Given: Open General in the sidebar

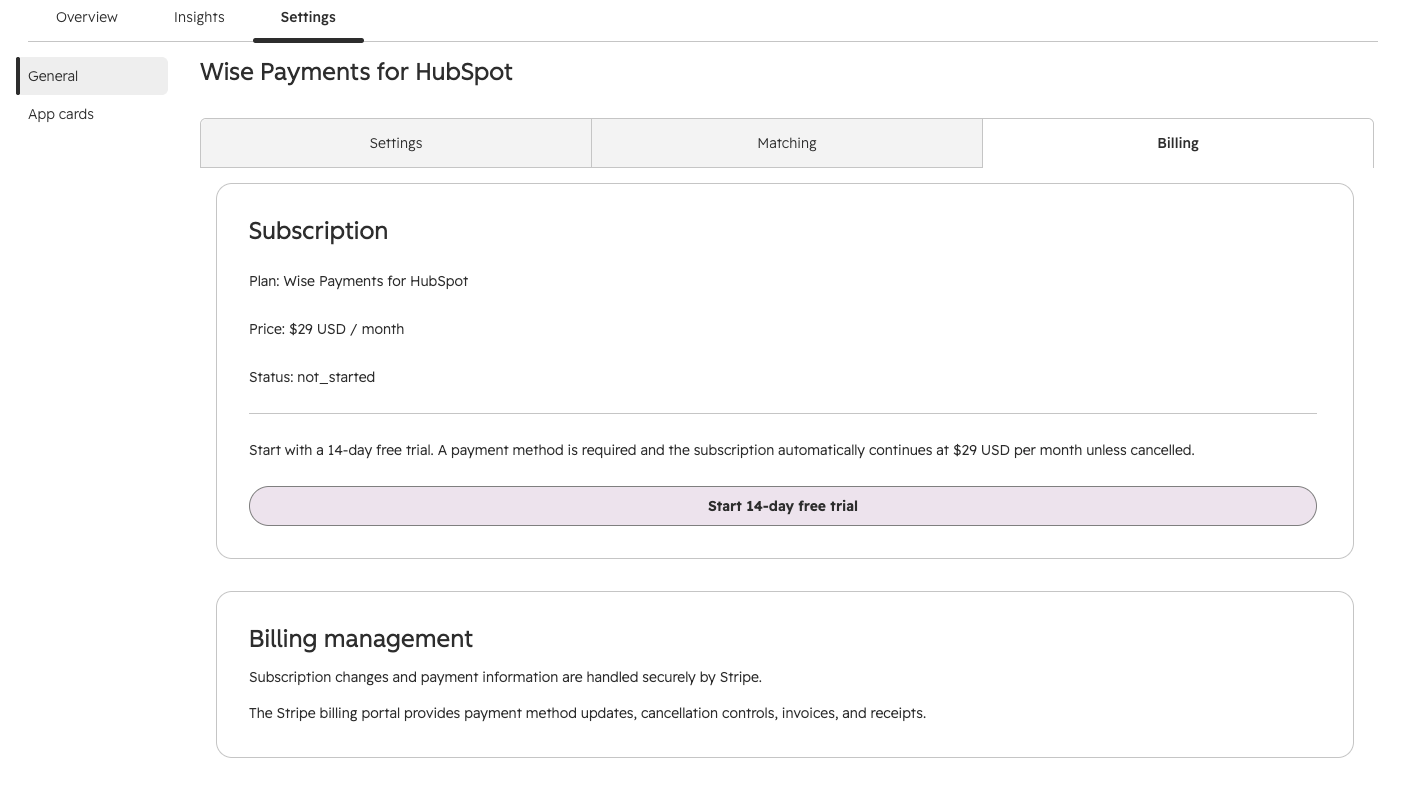Looking at the screenshot, I should (93, 76).
